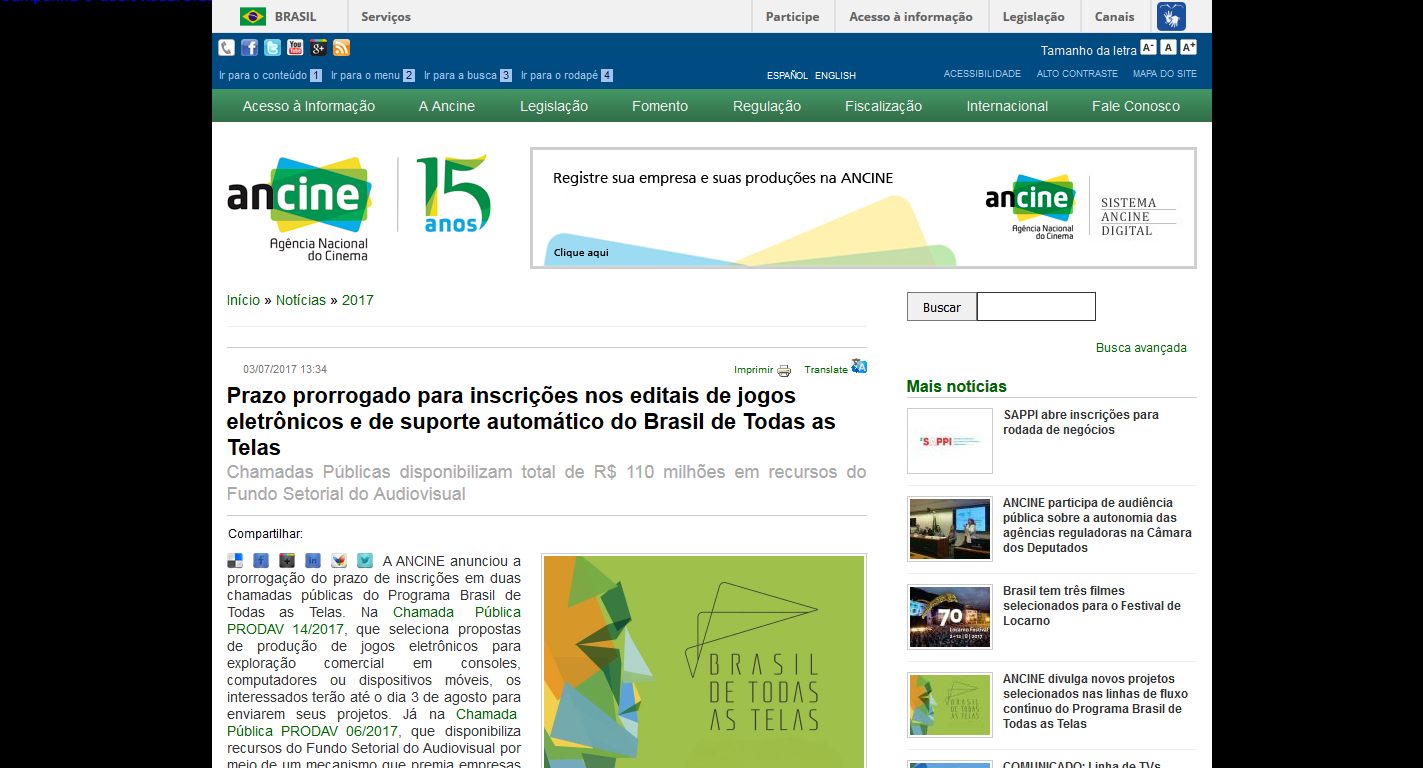1423x768 pixels.
Task: Open the Regulação menu
Action: tap(767, 106)
